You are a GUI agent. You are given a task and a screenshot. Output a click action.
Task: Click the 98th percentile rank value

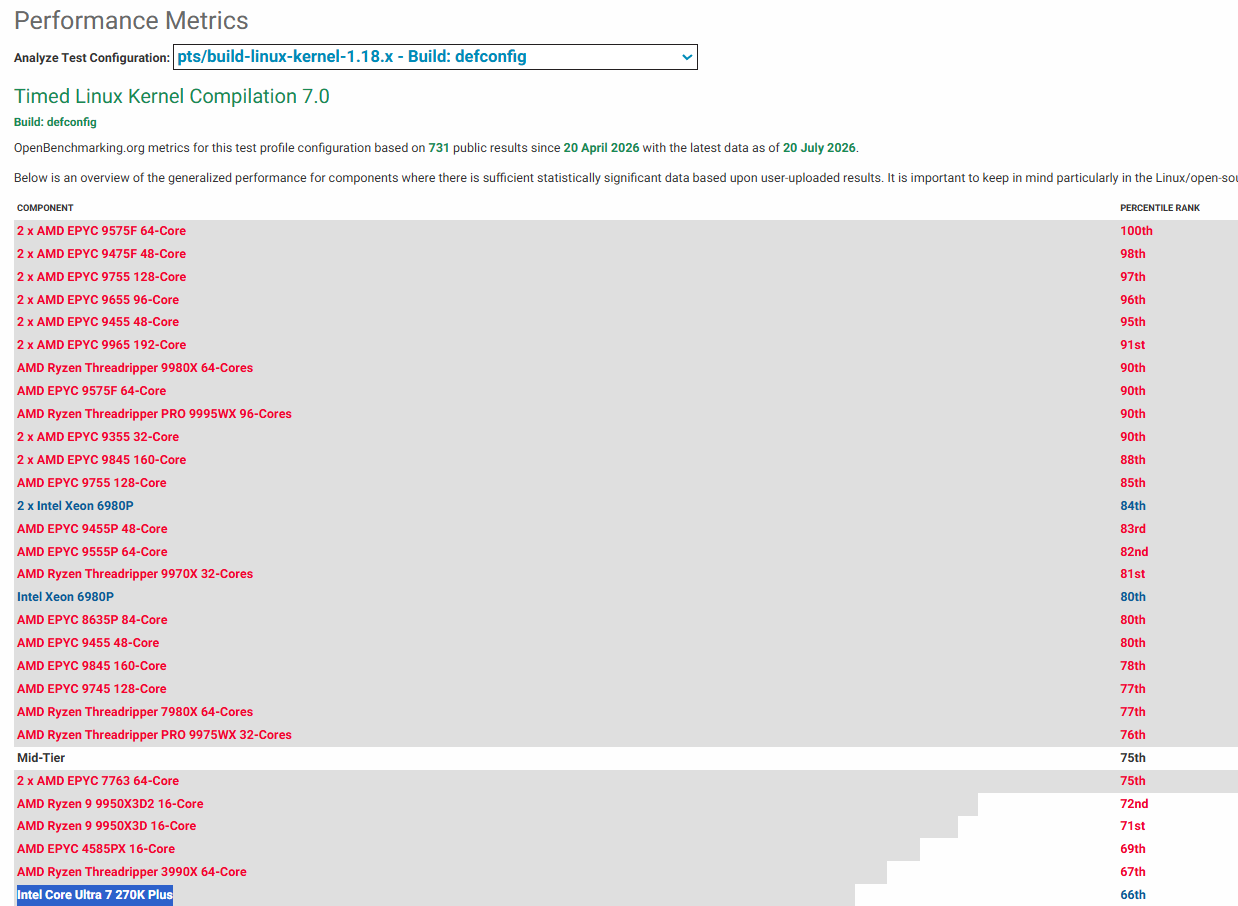pyautogui.click(x=1133, y=254)
